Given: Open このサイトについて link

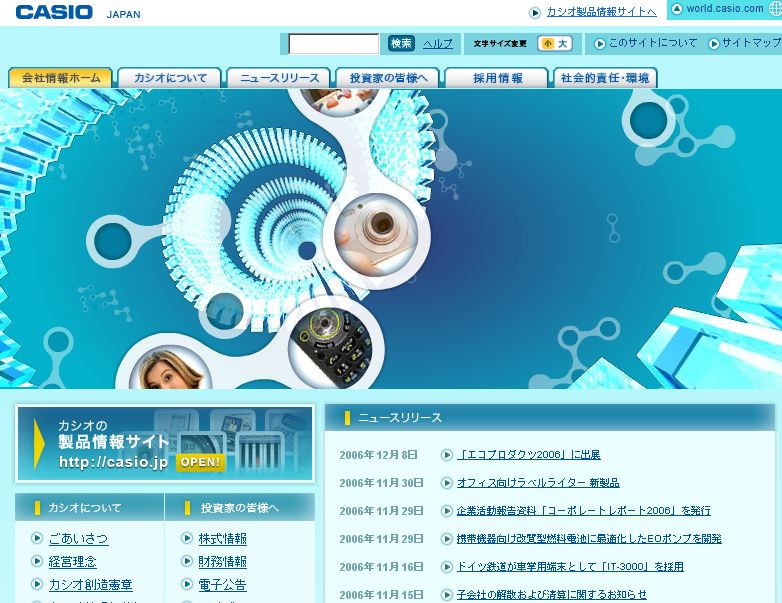Looking at the screenshot, I should tap(652, 43).
